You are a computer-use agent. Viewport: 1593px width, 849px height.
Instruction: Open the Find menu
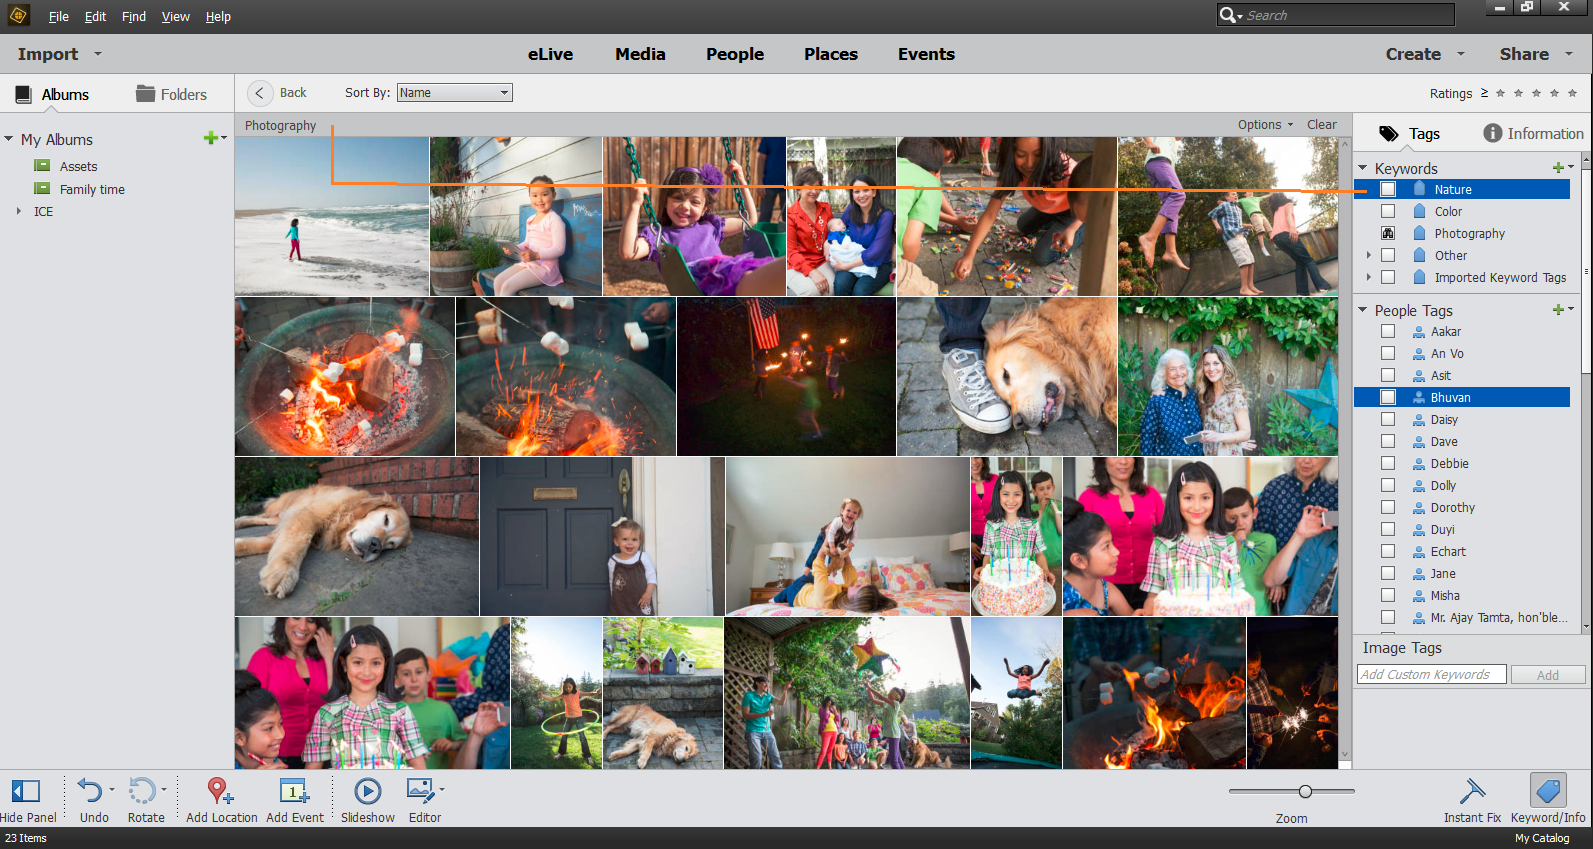click(x=133, y=17)
